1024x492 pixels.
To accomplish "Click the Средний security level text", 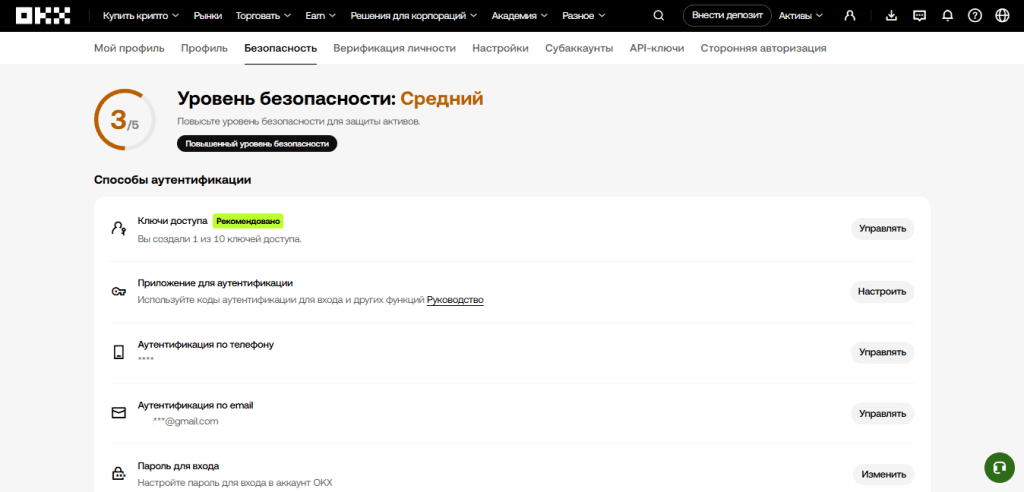I will [442, 99].
